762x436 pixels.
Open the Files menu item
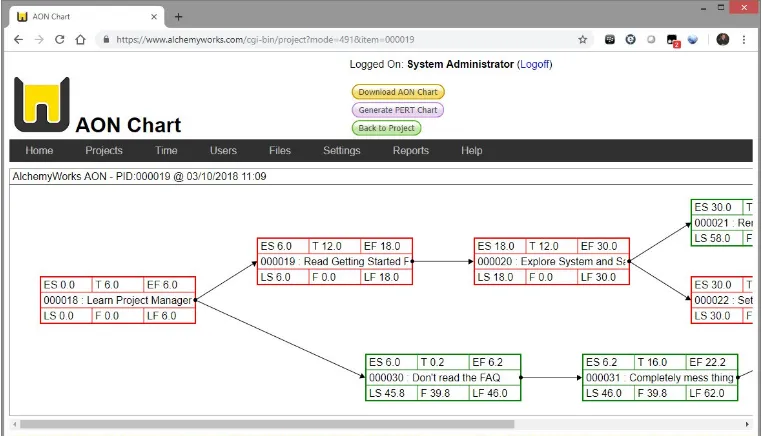(280, 151)
